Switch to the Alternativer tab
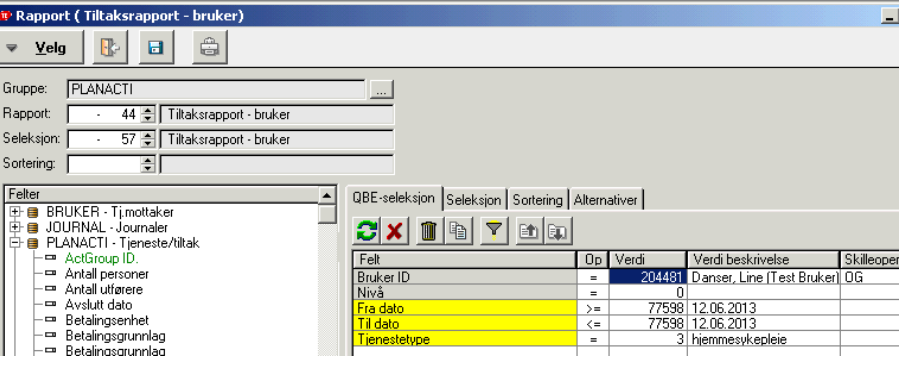This screenshot has height=366, width=919. (x=606, y=200)
